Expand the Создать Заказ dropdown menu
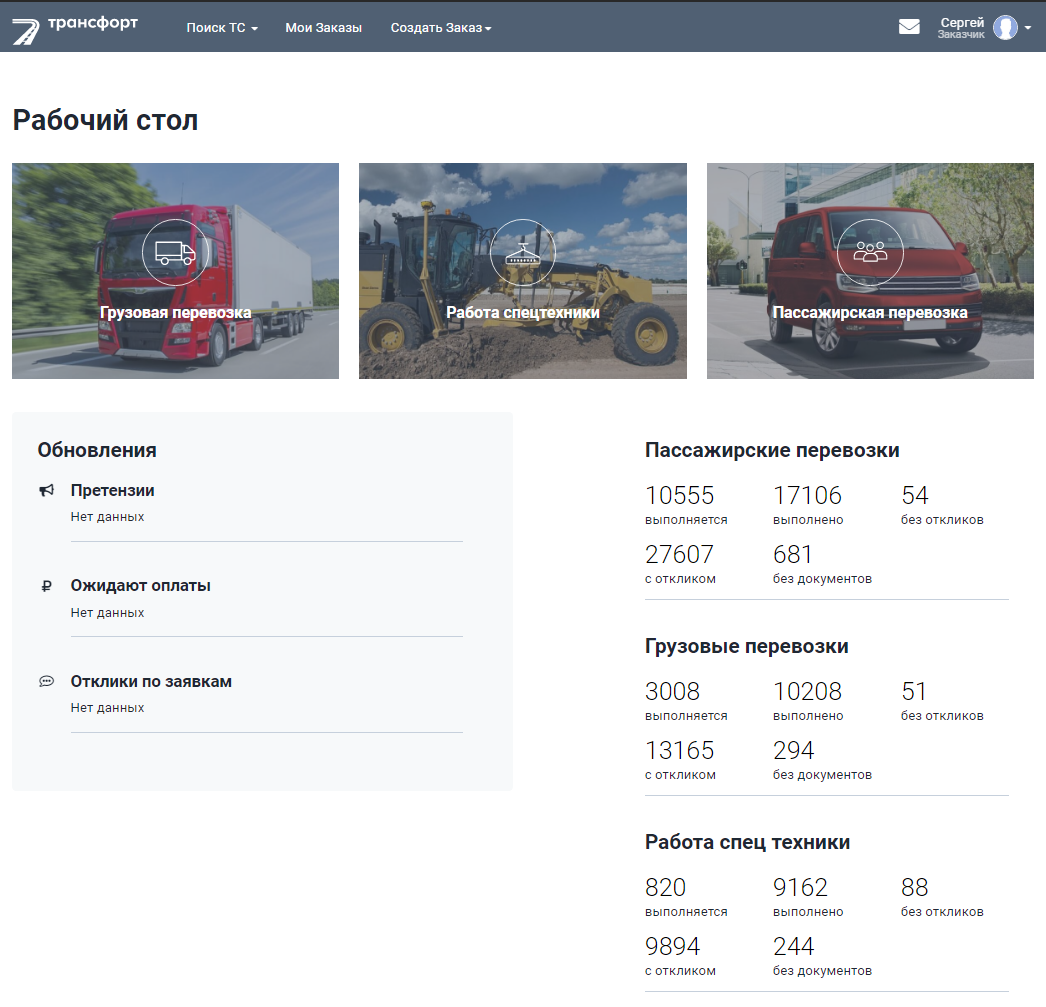The width and height of the screenshot is (1046, 1007). coord(441,28)
